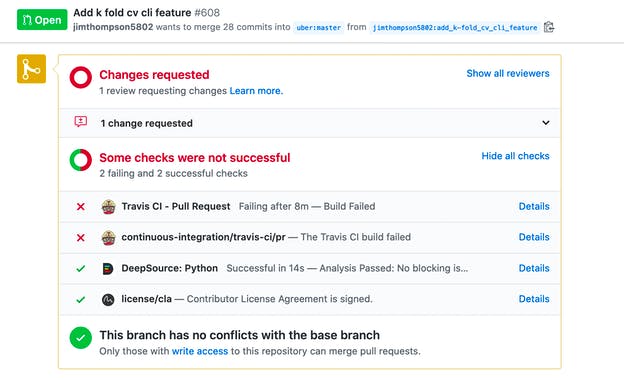Click the review comment icon beside 1 change requested
The width and height of the screenshot is (624, 380).
[x=81, y=121]
